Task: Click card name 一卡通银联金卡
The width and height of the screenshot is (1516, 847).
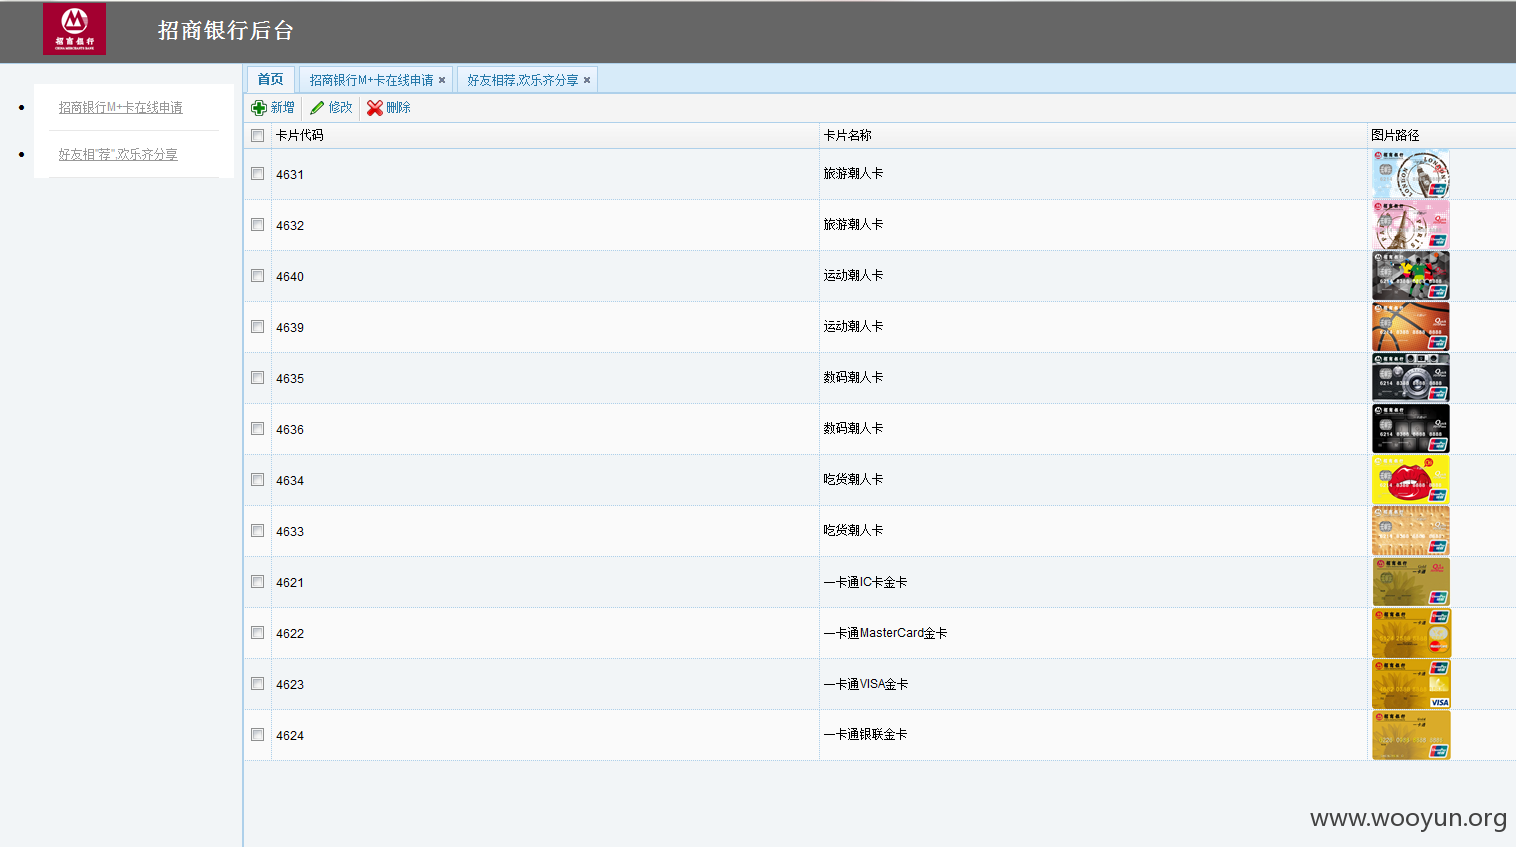Action: pos(866,734)
